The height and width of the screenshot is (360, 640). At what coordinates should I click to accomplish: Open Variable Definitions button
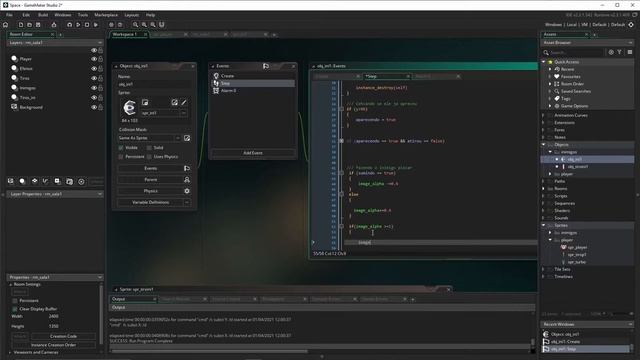coord(151,202)
